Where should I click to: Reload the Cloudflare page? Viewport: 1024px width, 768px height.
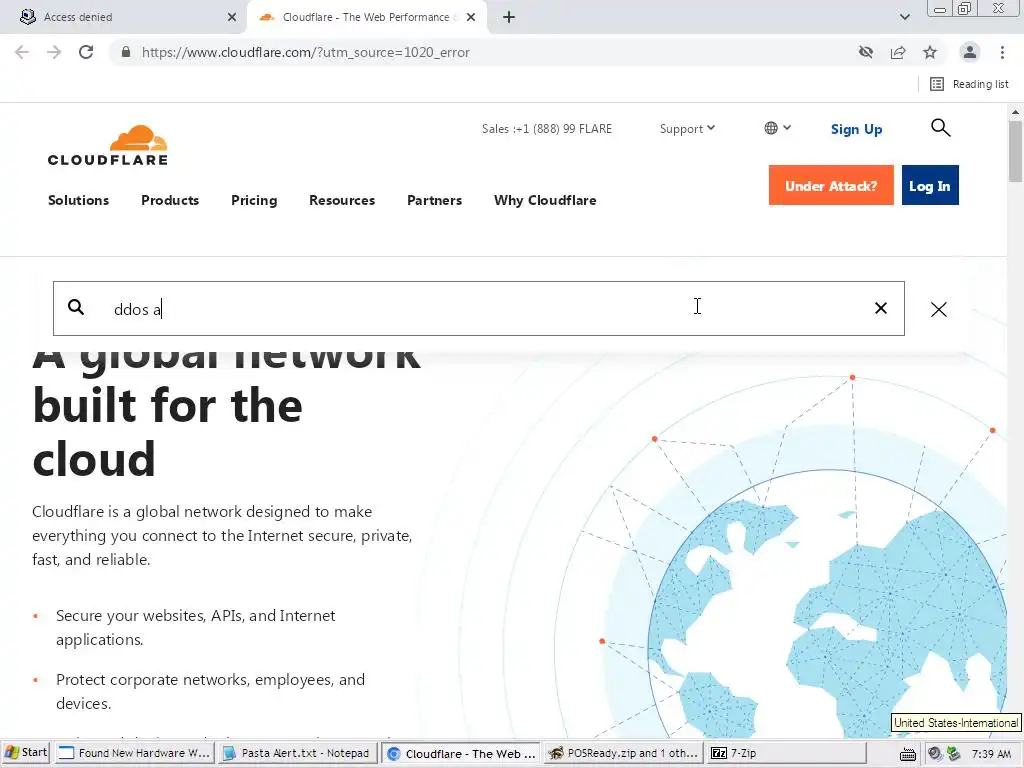[x=86, y=52]
